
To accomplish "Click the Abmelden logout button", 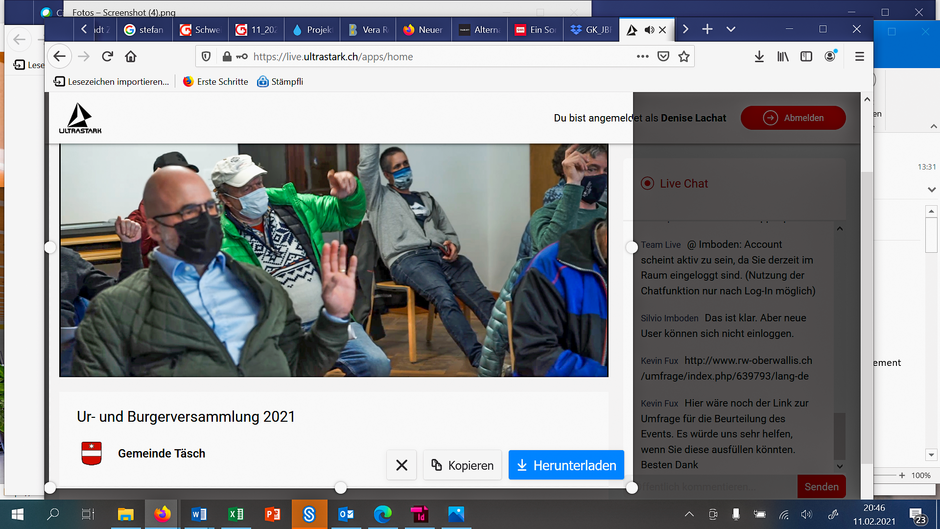I will pos(793,118).
